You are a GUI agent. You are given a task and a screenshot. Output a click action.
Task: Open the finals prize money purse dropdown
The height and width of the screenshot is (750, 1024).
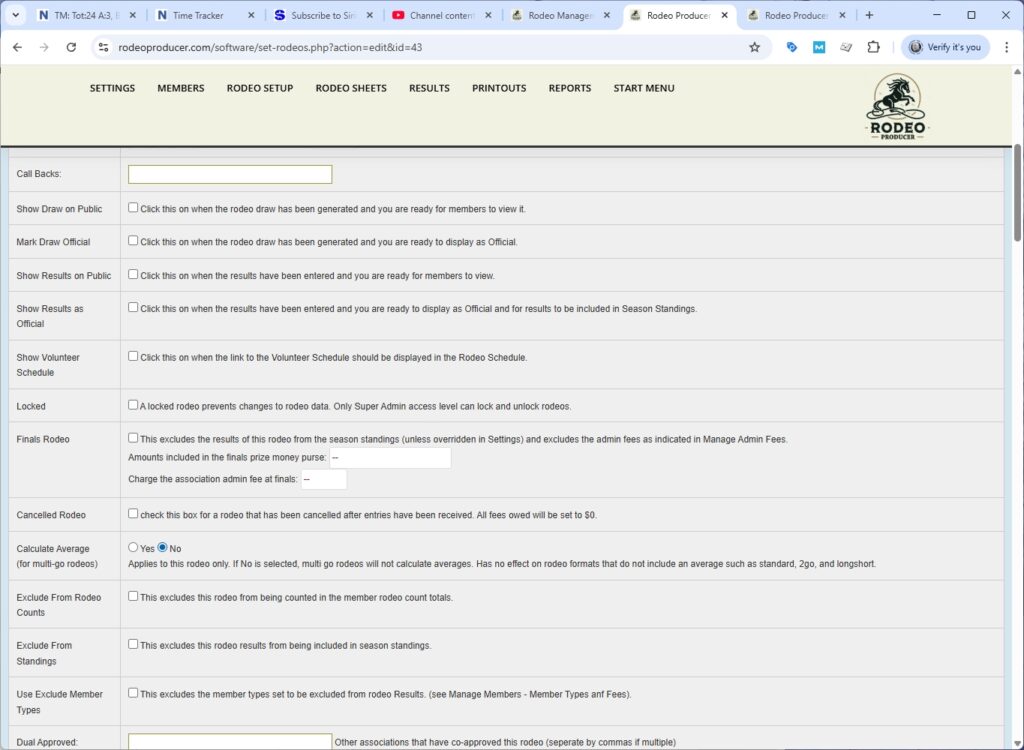pos(390,458)
